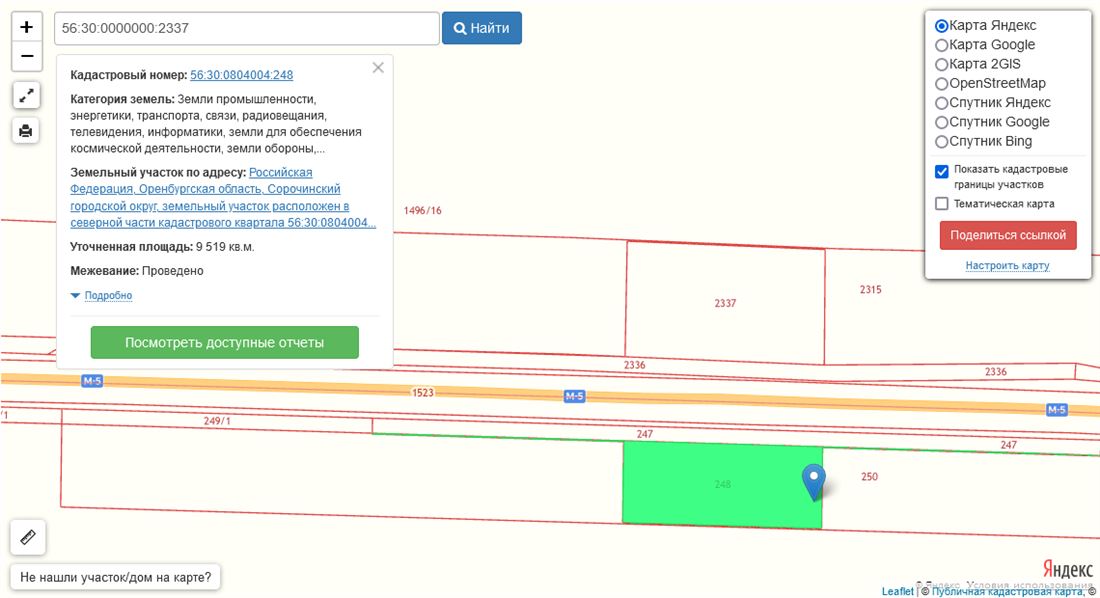Open Настроить карту settings link
The width and height of the screenshot is (1100, 598).
click(1007, 266)
